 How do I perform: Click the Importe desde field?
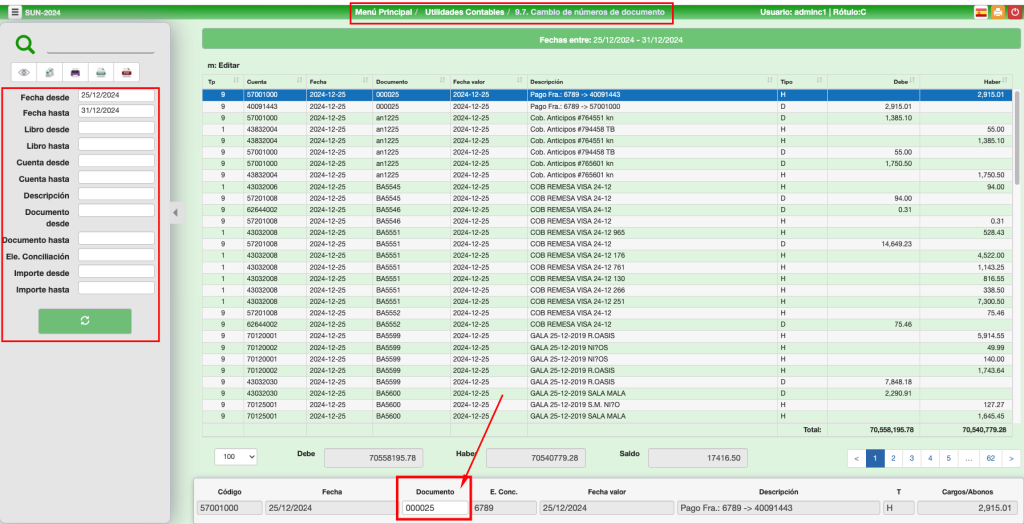pyautogui.click(x=116, y=271)
